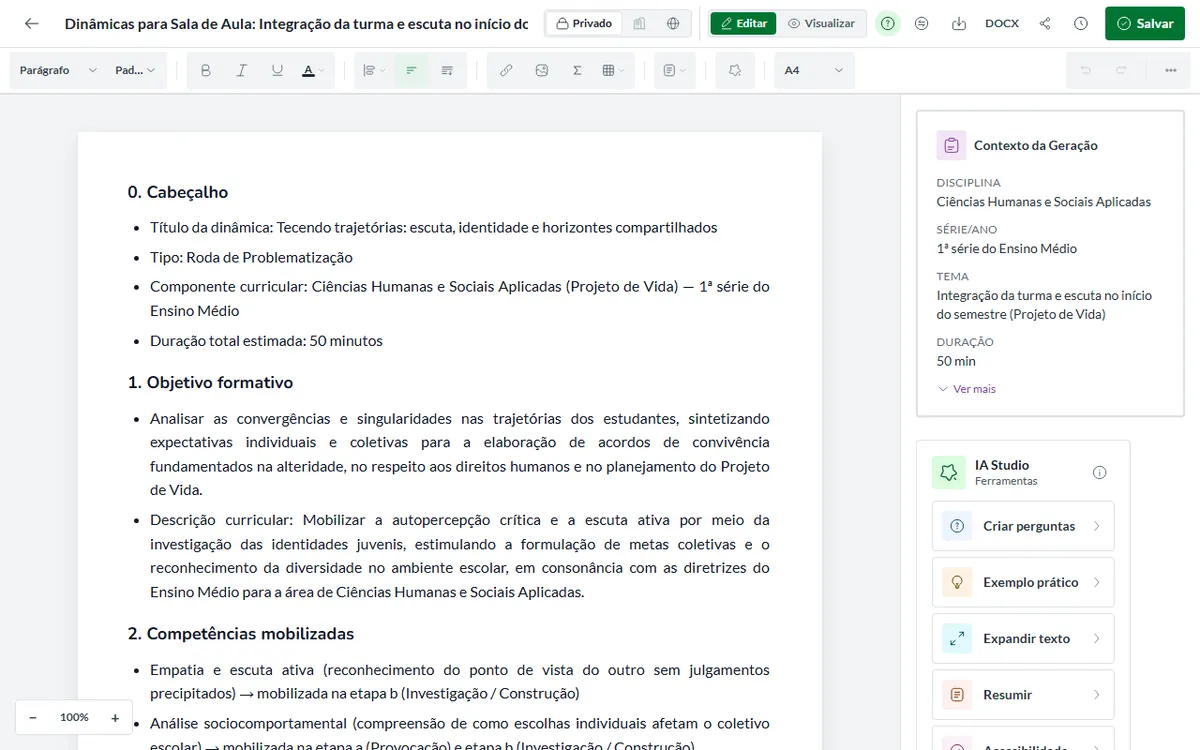Screen dimensions: 1200x750
Task: Click the download icon
Action: (959, 23)
